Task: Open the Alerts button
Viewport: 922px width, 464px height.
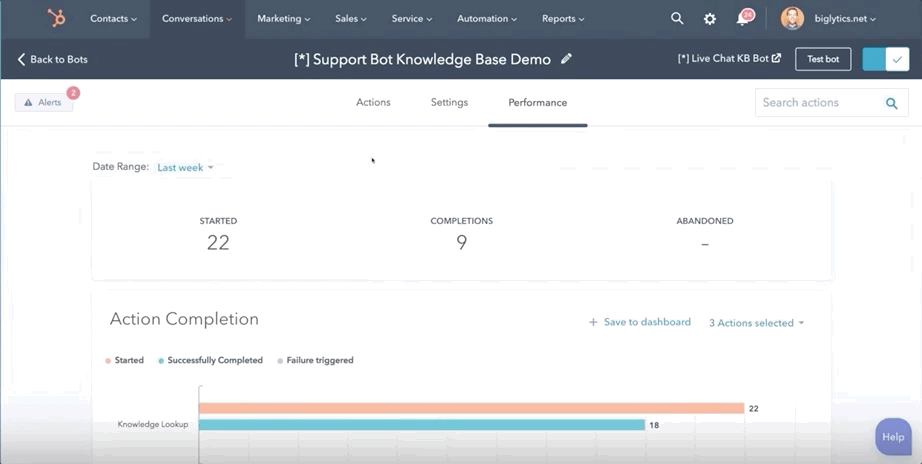Action: pyautogui.click(x=44, y=102)
